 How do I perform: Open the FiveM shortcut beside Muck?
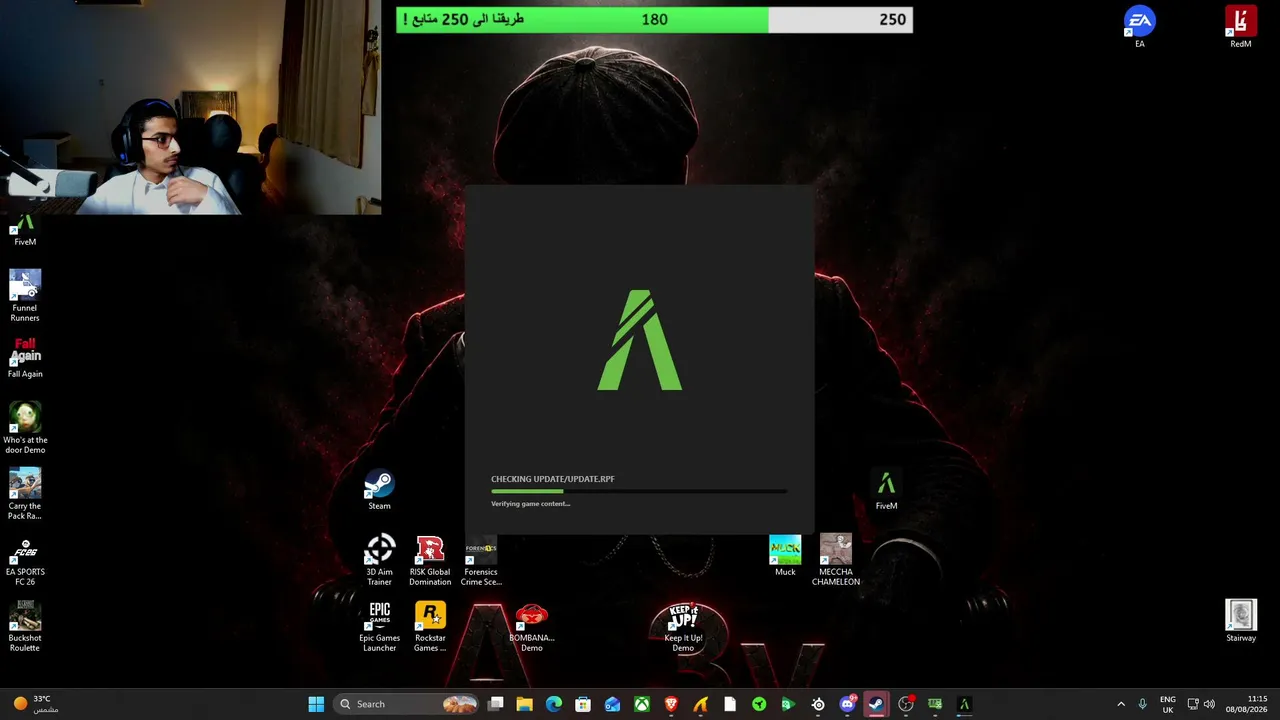[886, 490]
